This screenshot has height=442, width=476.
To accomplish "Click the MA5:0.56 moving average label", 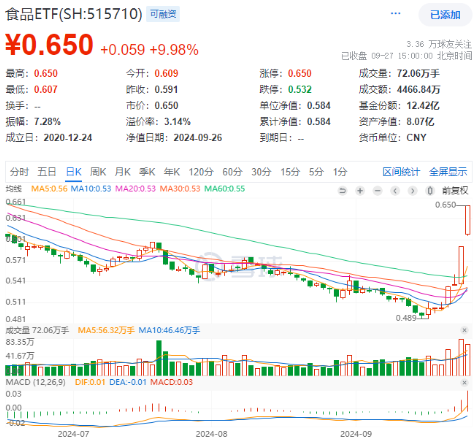I will pos(49,189).
